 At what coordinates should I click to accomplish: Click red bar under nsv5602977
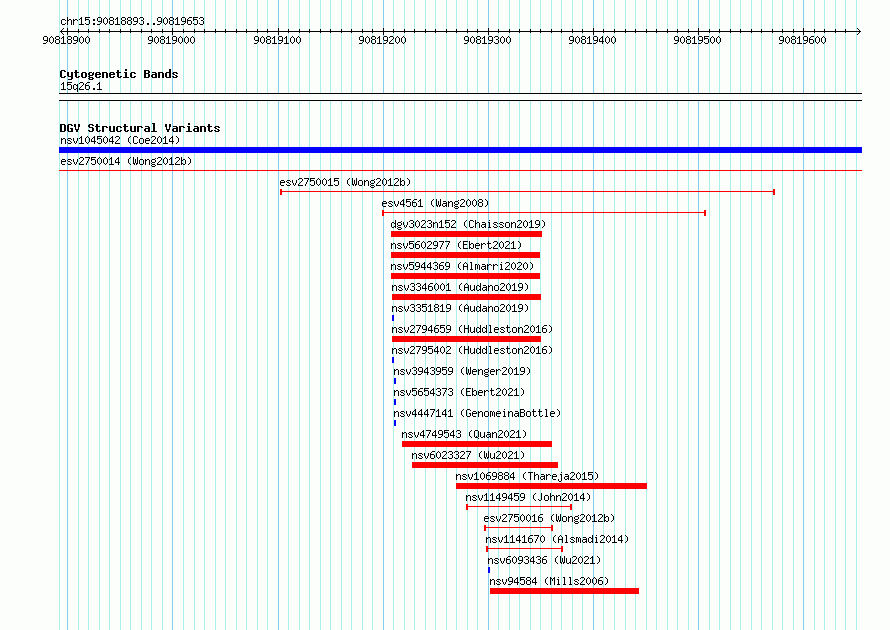coord(465,255)
